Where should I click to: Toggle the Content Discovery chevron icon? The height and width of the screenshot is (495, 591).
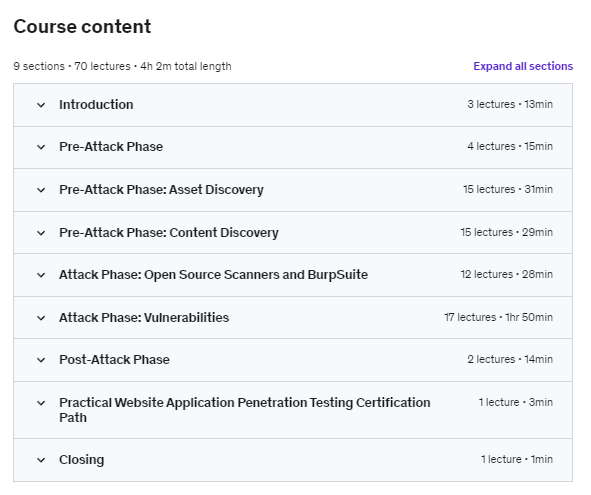coord(41,233)
